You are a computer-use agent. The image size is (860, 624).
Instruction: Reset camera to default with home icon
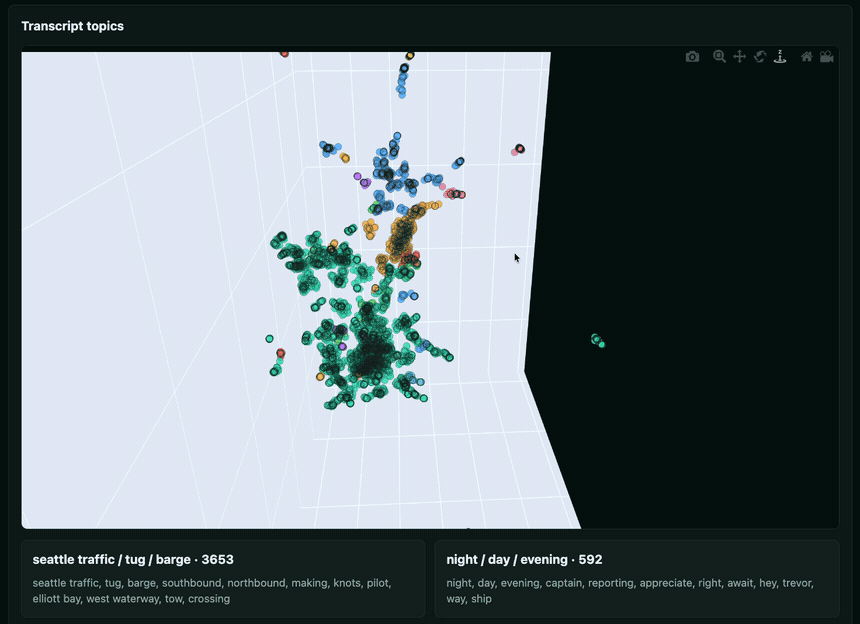click(x=806, y=56)
